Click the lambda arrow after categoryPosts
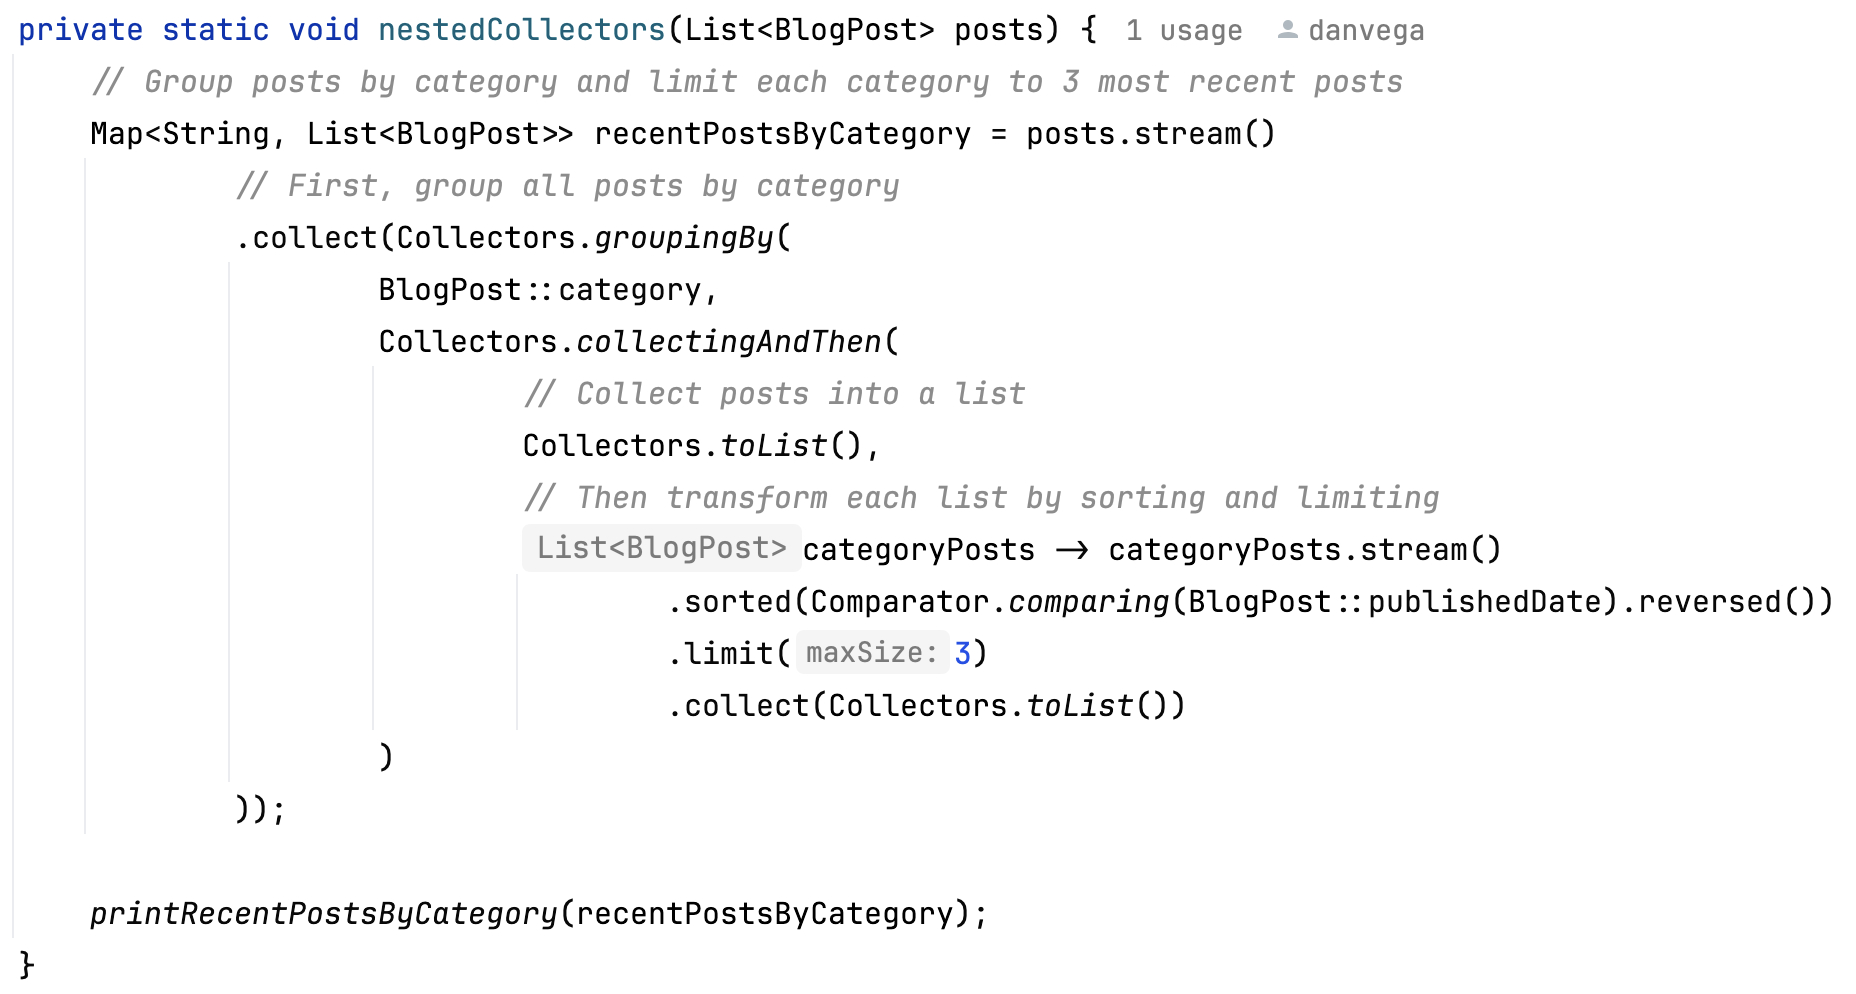 (1072, 549)
